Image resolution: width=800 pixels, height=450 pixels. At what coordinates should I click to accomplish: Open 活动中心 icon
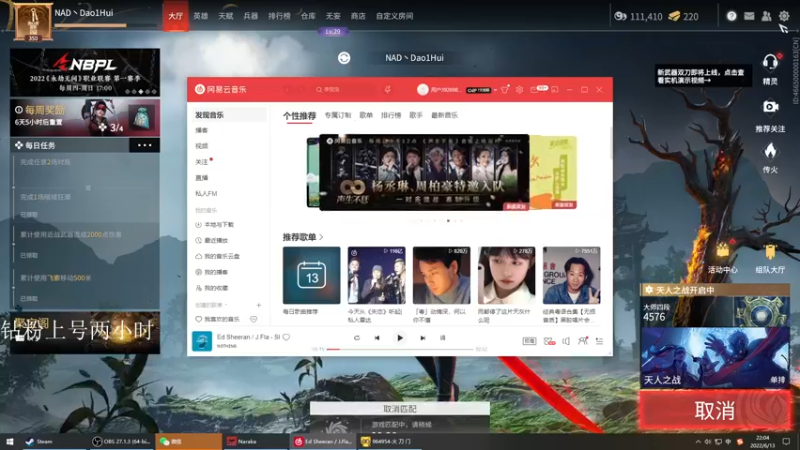(x=722, y=251)
